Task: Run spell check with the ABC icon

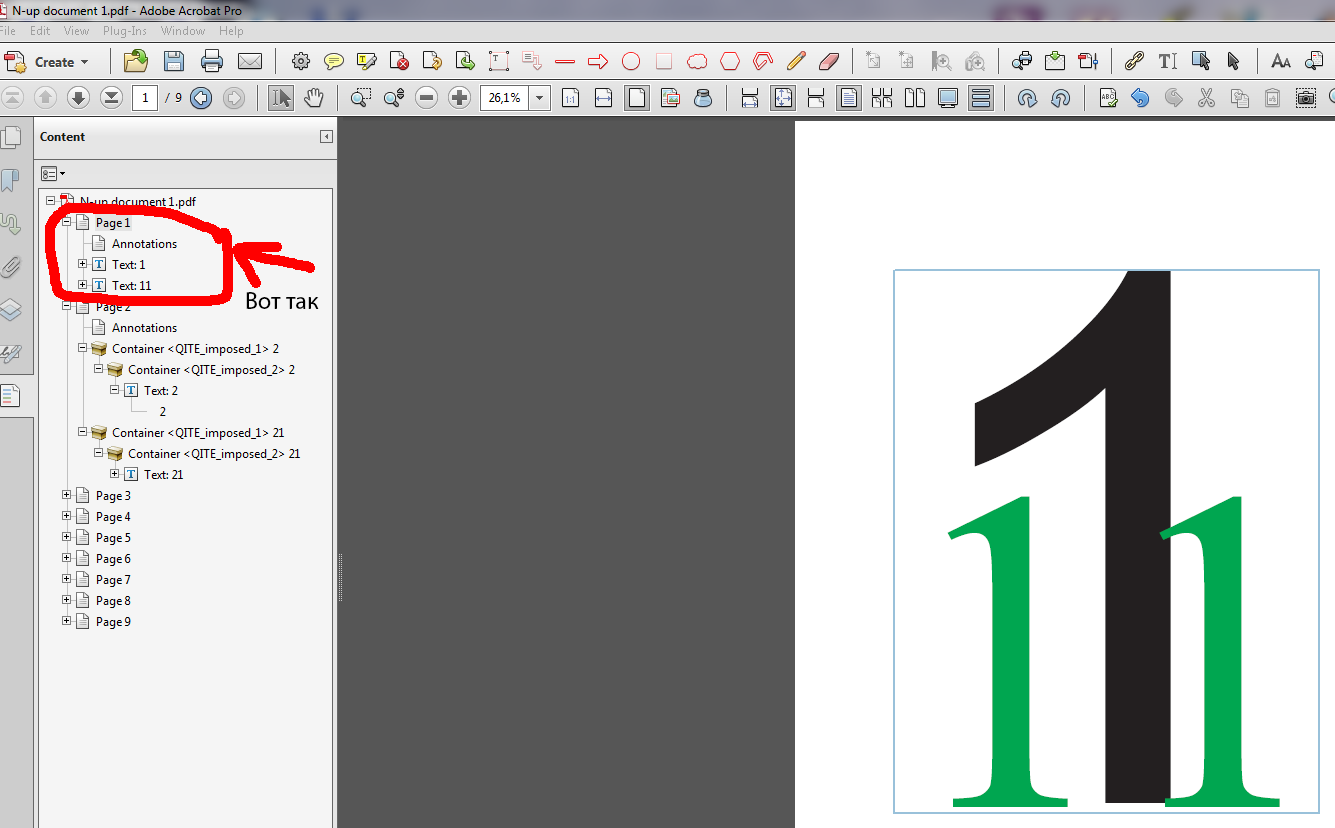Action: [1108, 98]
